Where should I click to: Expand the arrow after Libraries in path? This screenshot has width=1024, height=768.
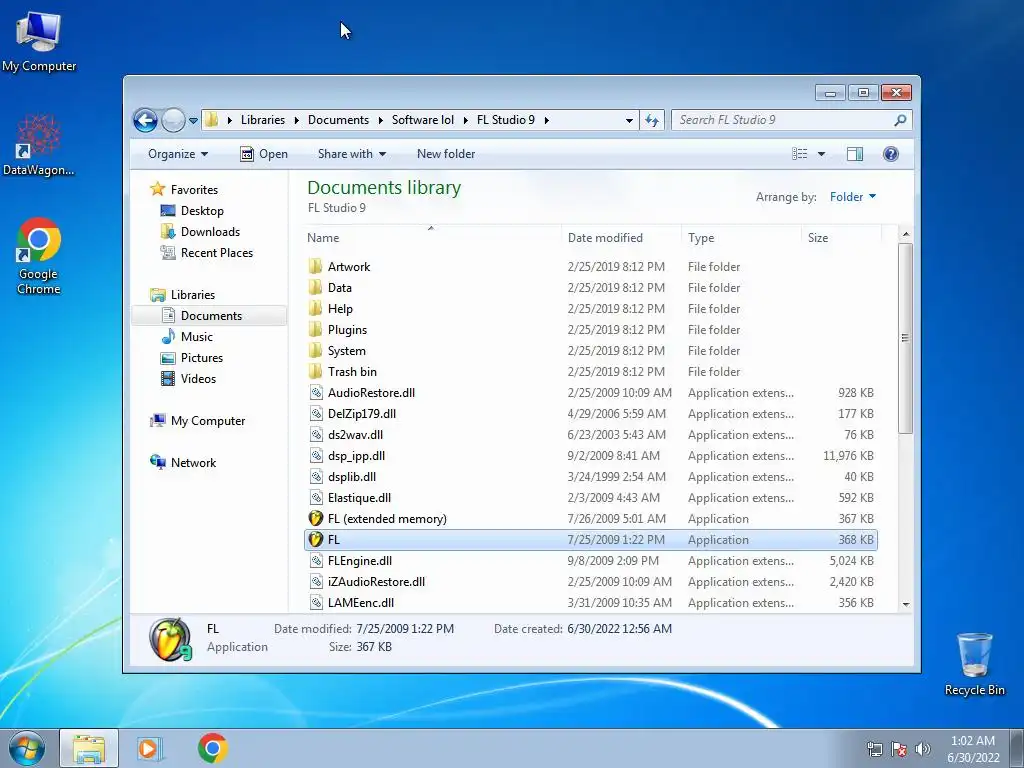point(296,120)
